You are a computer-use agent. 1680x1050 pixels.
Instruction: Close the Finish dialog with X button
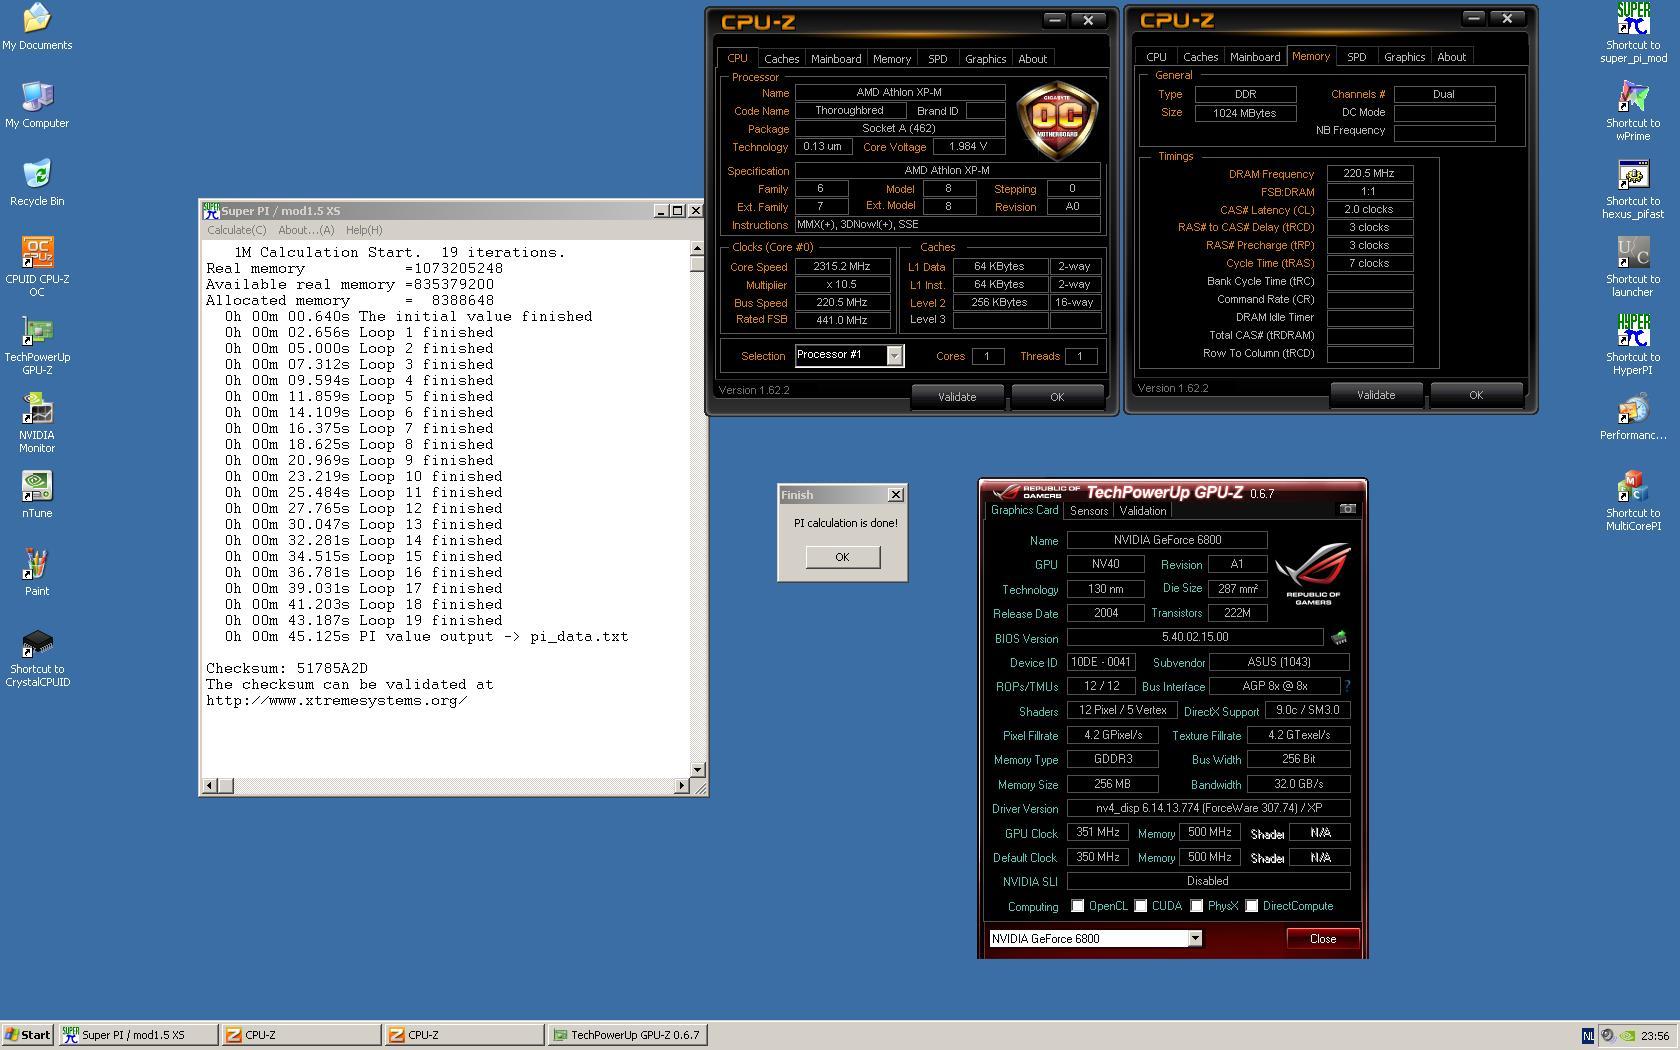coord(896,495)
